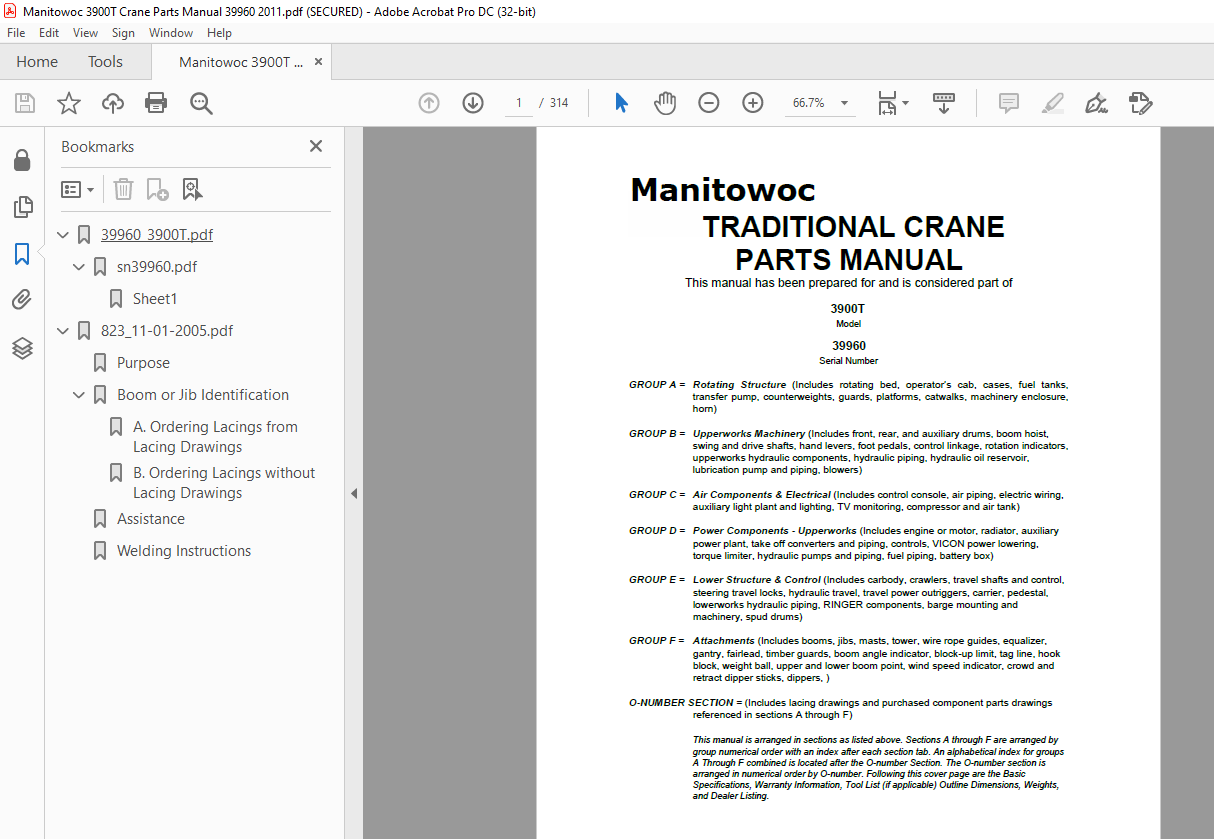Select the Sheet1 bookmark
1214x839 pixels.
click(x=155, y=299)
